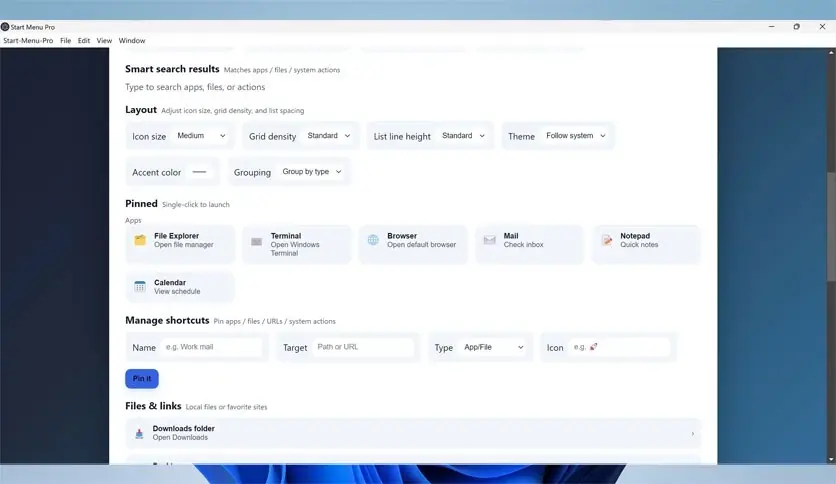Open the File menu
The width and height of the screenshot is (836, 484).
point(65,41)
